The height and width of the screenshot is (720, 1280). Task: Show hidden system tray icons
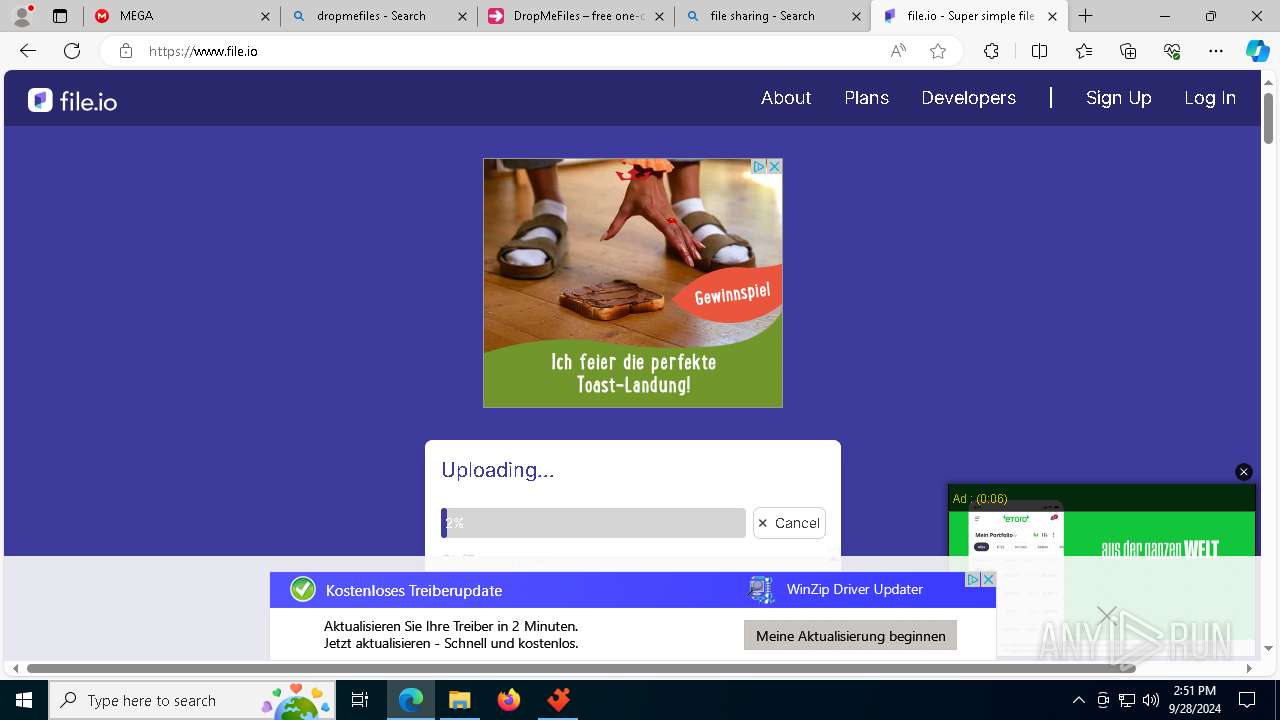click(1078, 700)
